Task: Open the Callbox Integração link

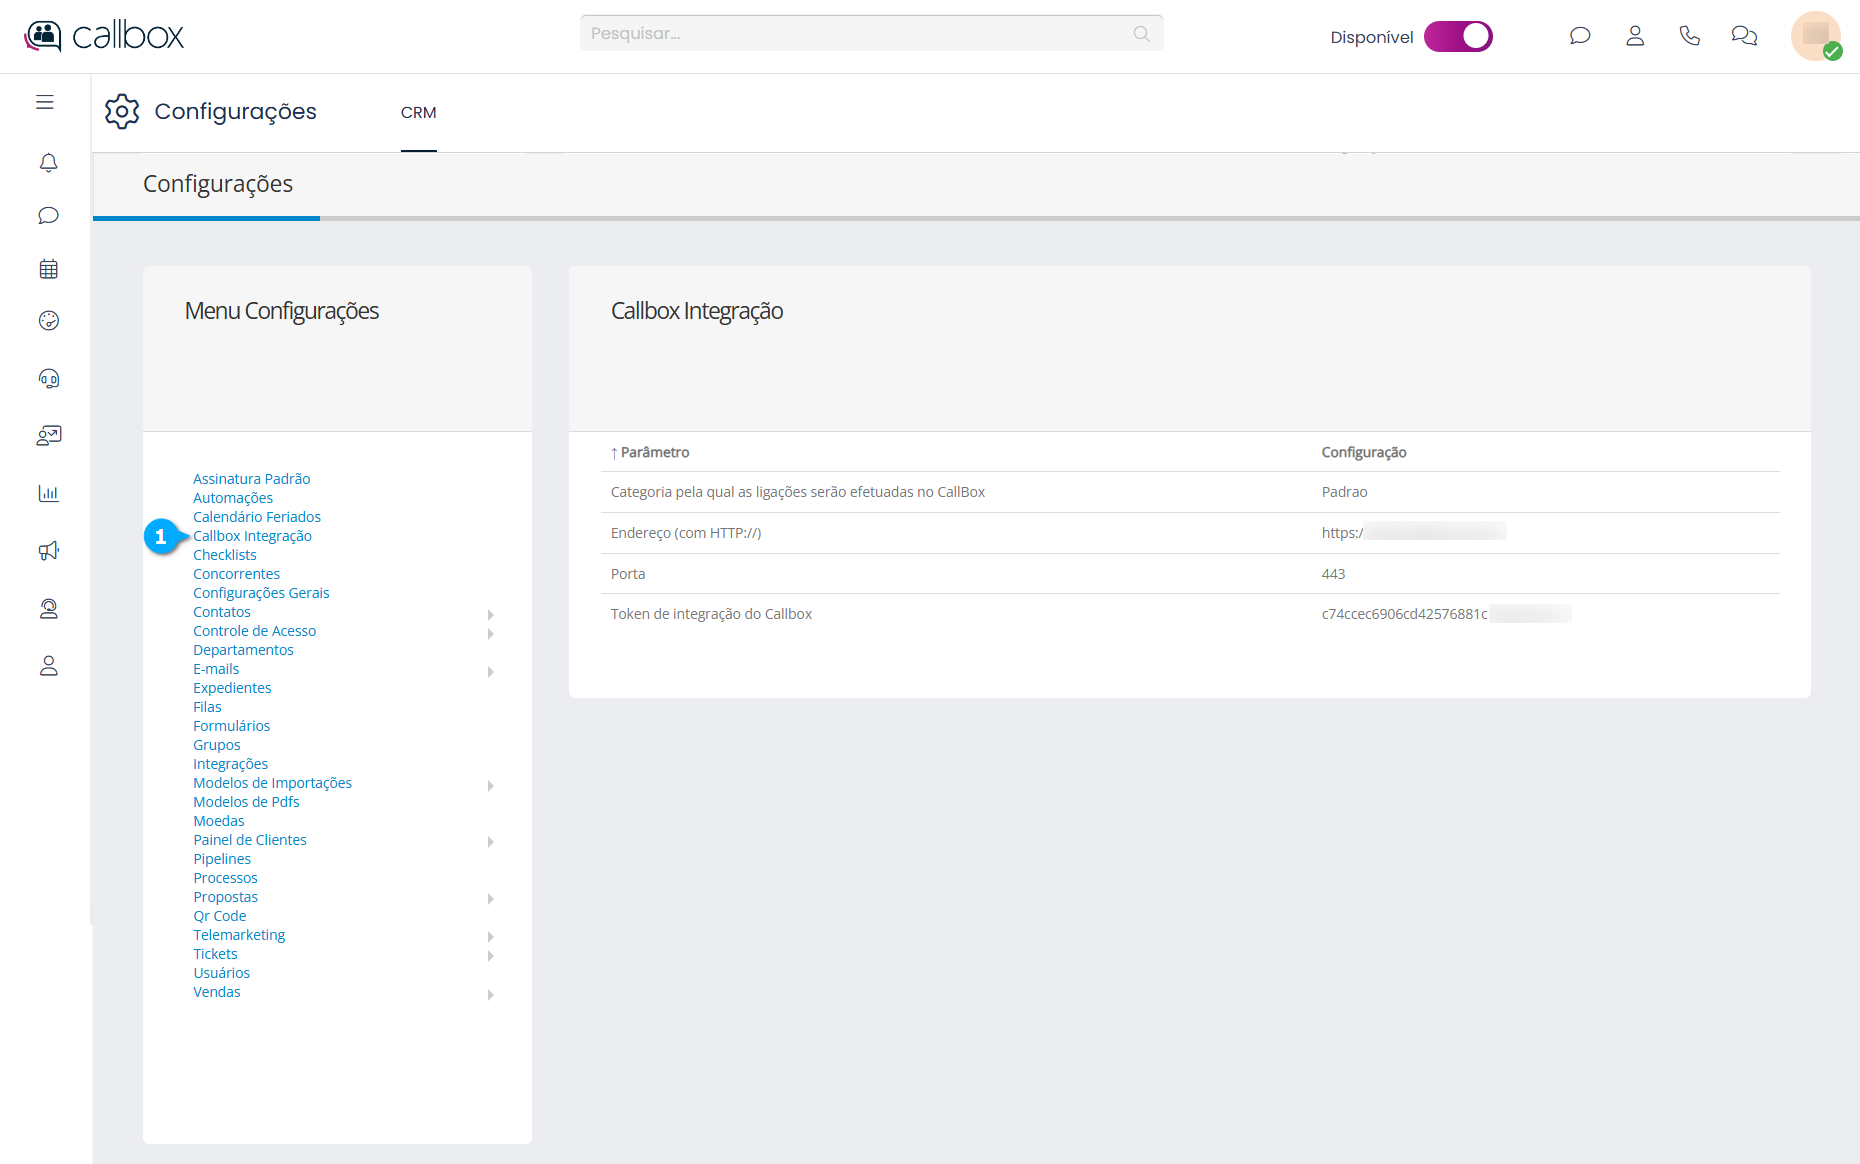Action: tap(252, 536)
